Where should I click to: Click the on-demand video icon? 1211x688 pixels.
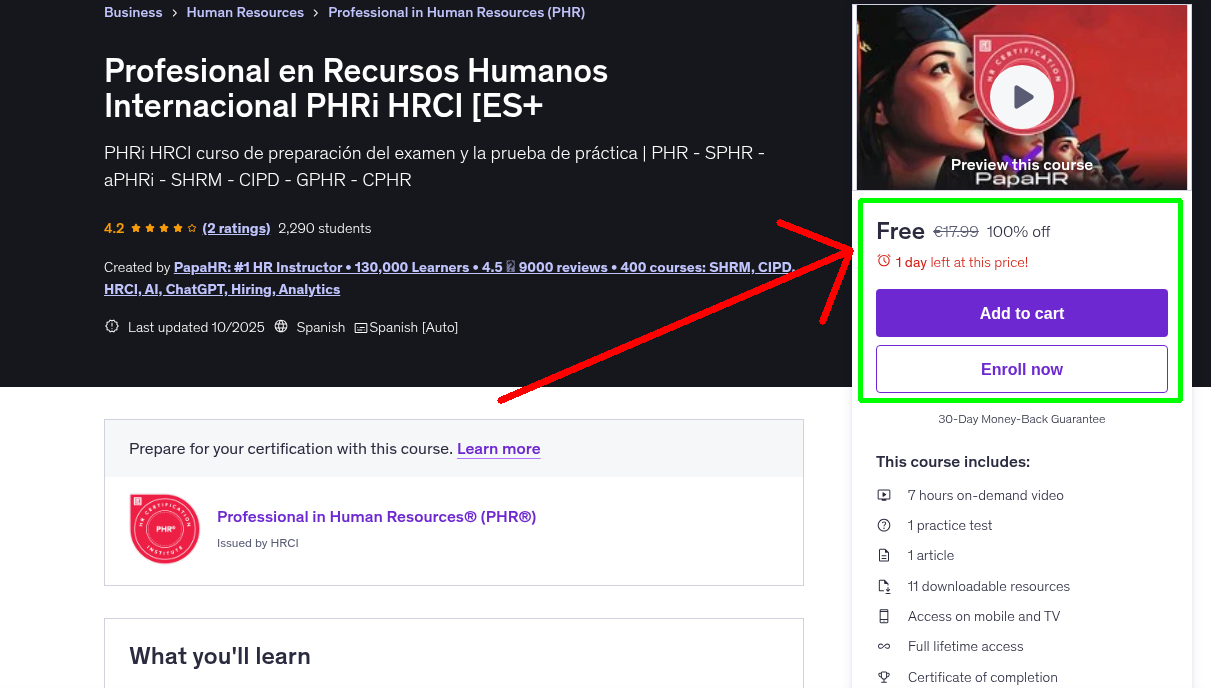point(884,495)
